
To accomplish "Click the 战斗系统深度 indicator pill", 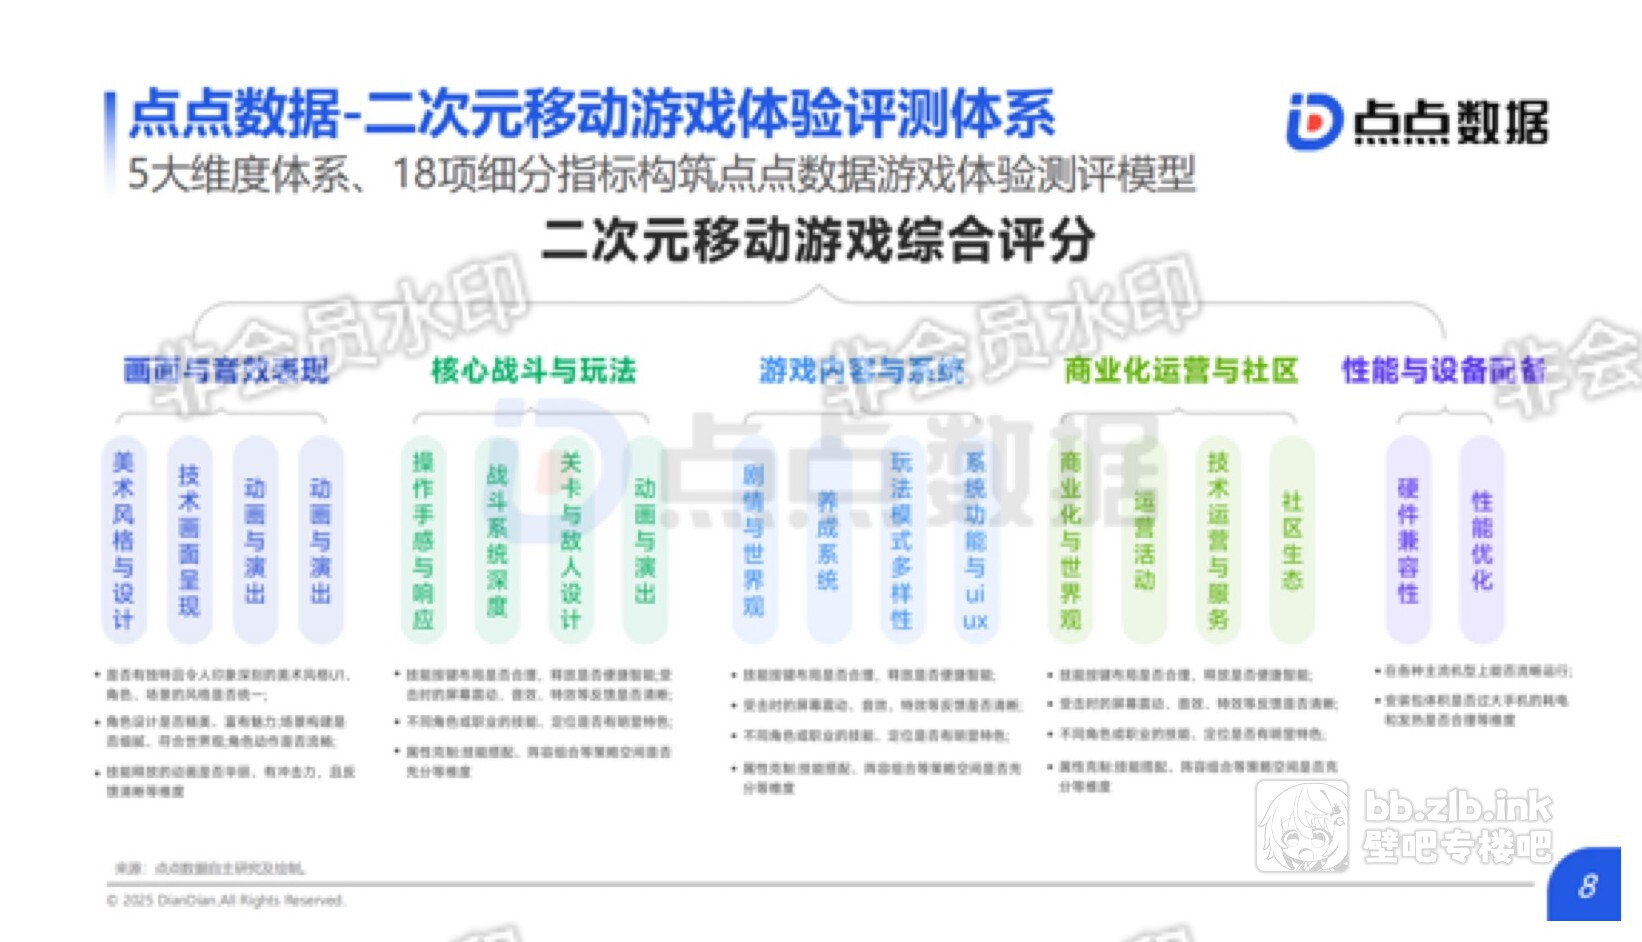I will [497, 540].
